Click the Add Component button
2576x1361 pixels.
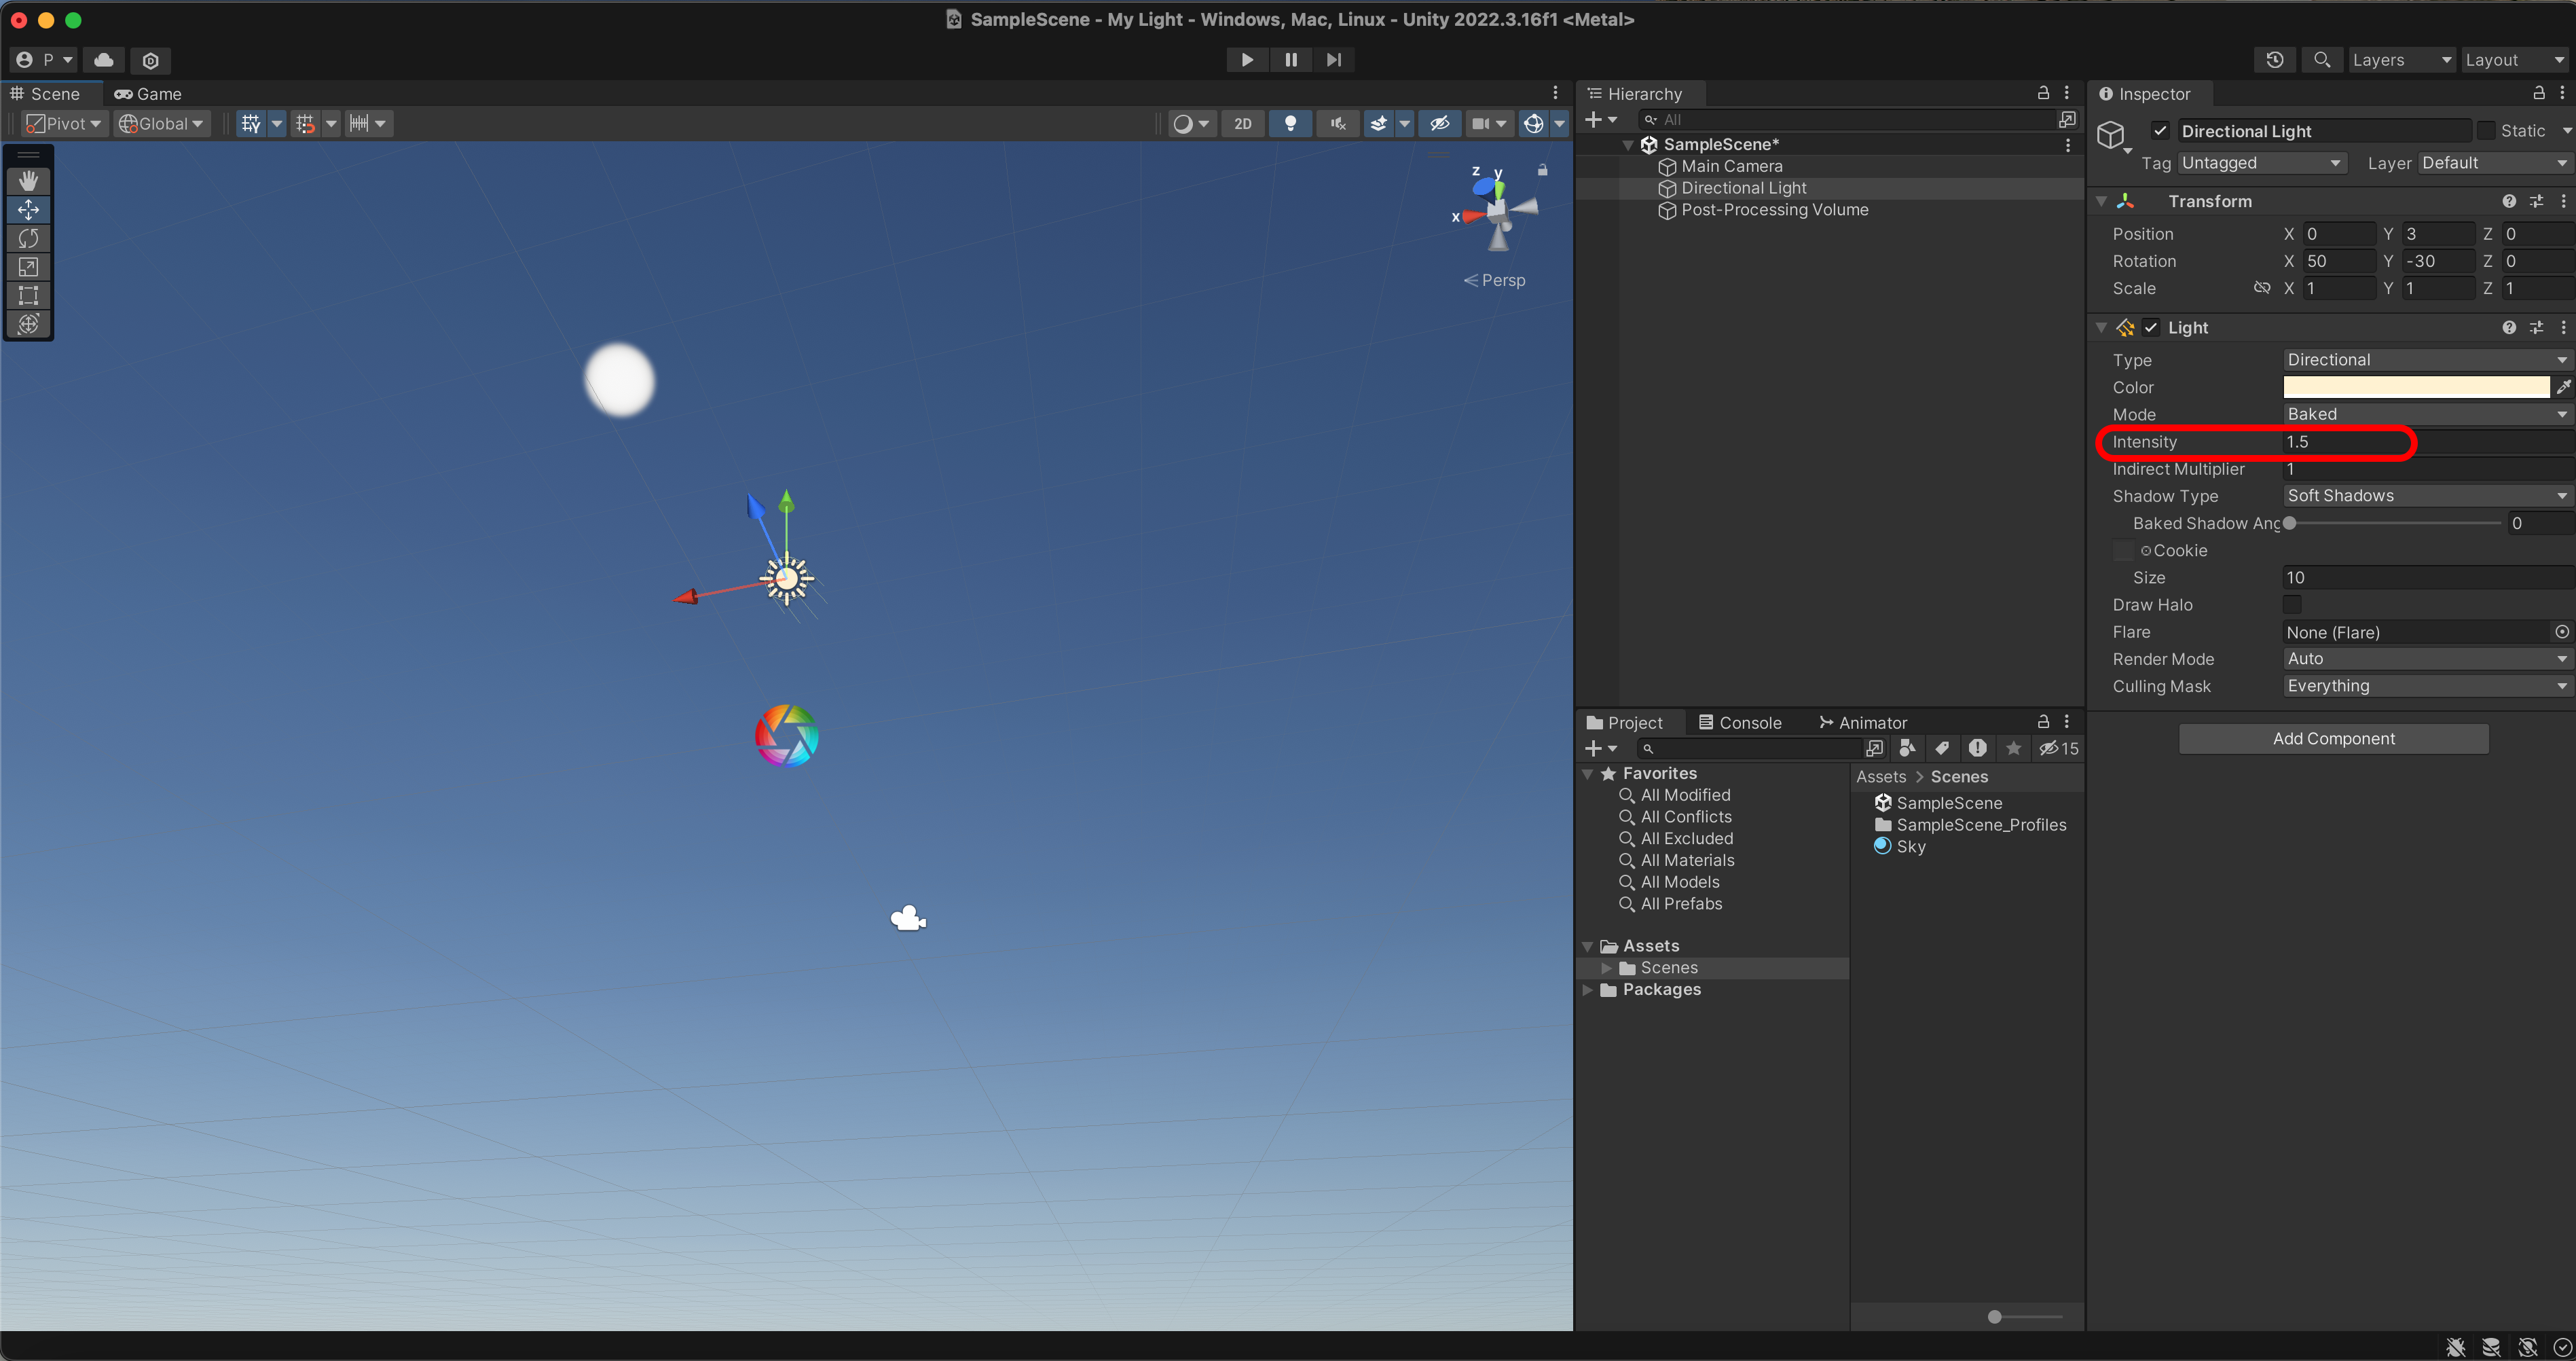2333,739
